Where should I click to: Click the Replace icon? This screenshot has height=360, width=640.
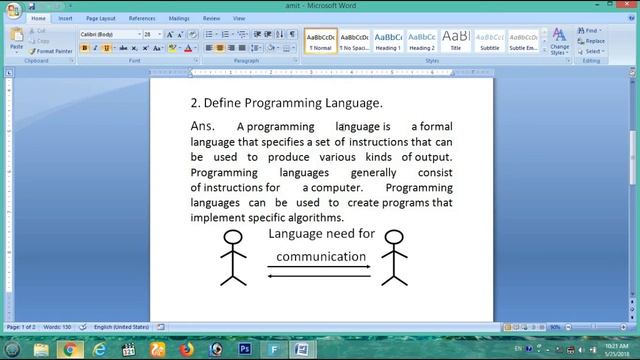click(x=581, y=41)
